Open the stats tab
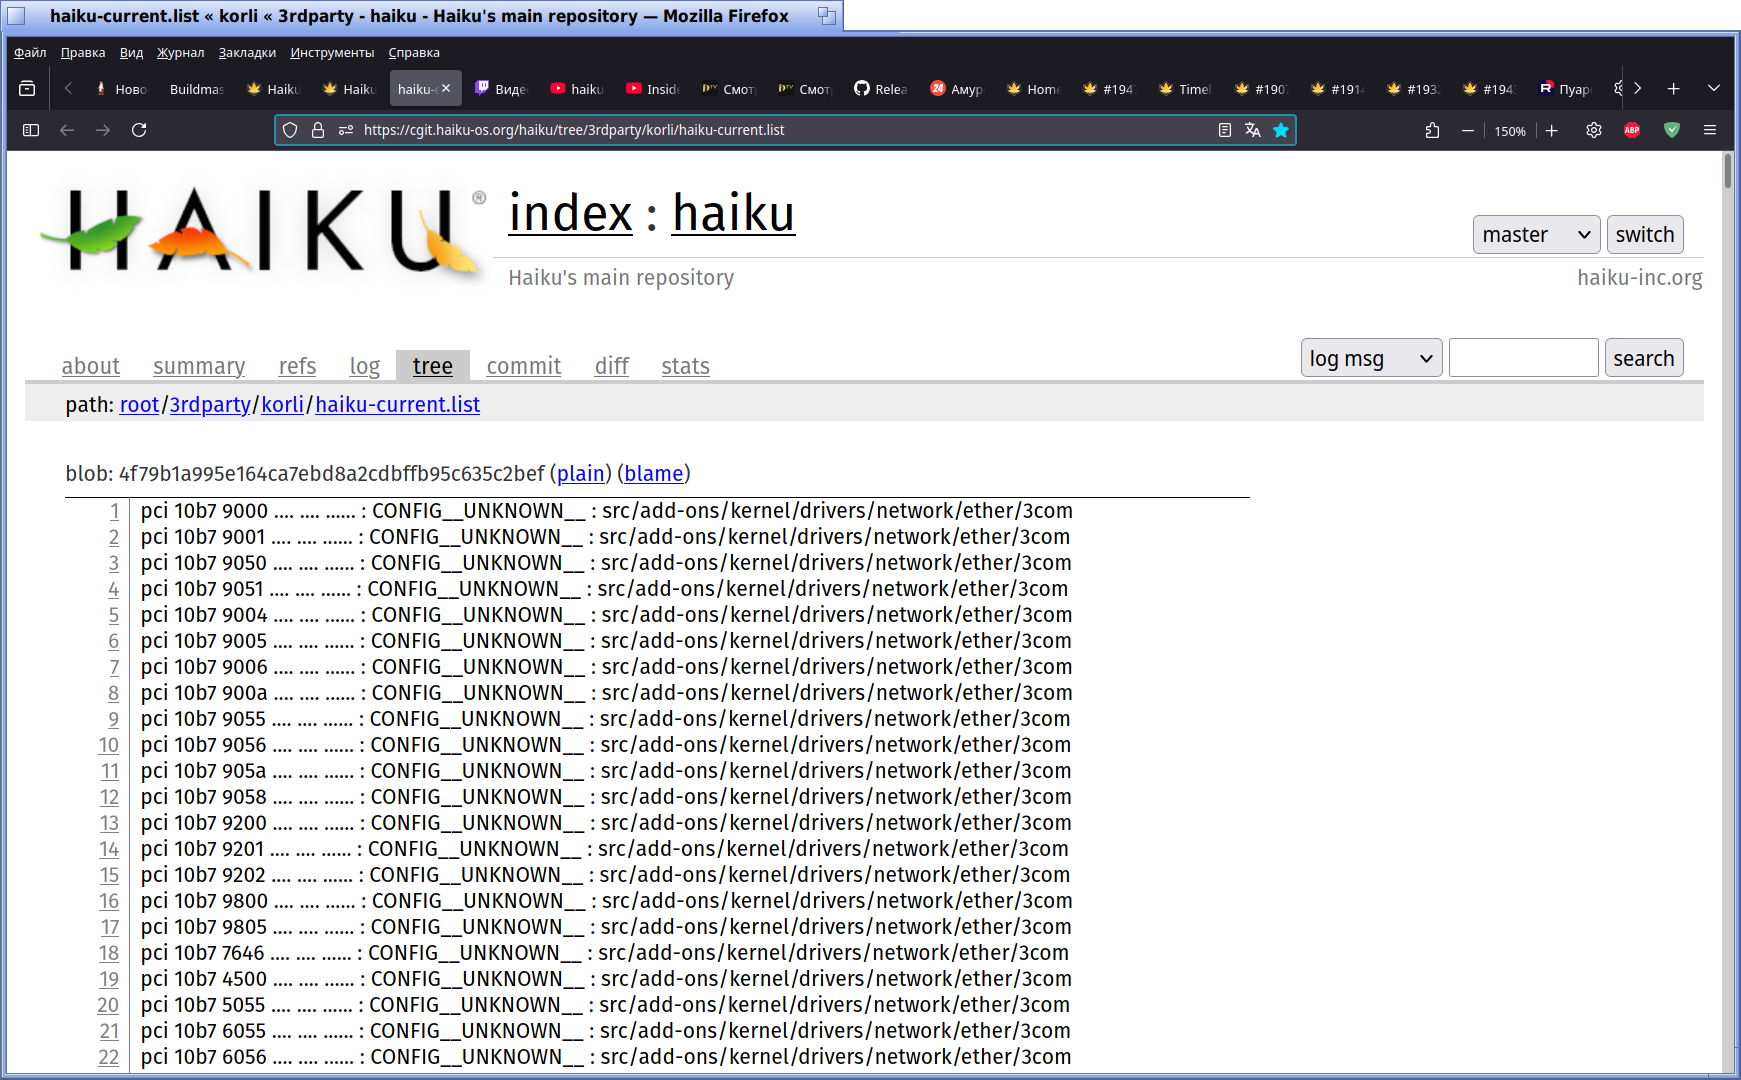The height and width of the screenshot is (1080, 1741). 685,367
